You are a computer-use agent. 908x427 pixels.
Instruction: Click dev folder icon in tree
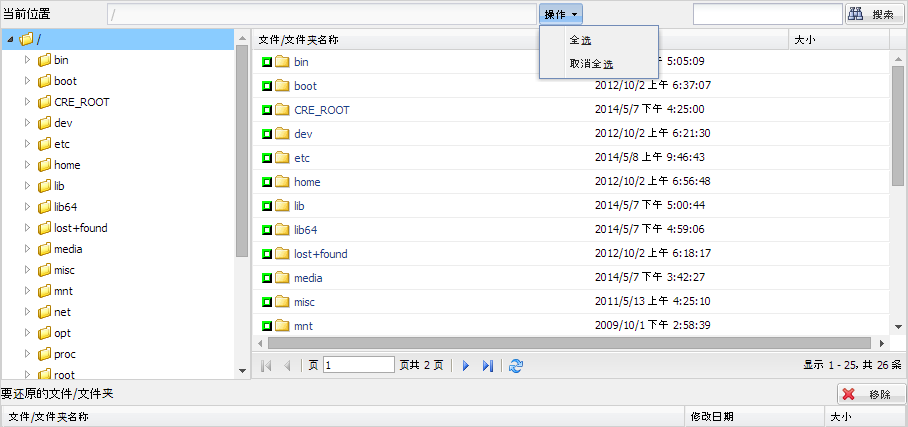coord(45,123)
